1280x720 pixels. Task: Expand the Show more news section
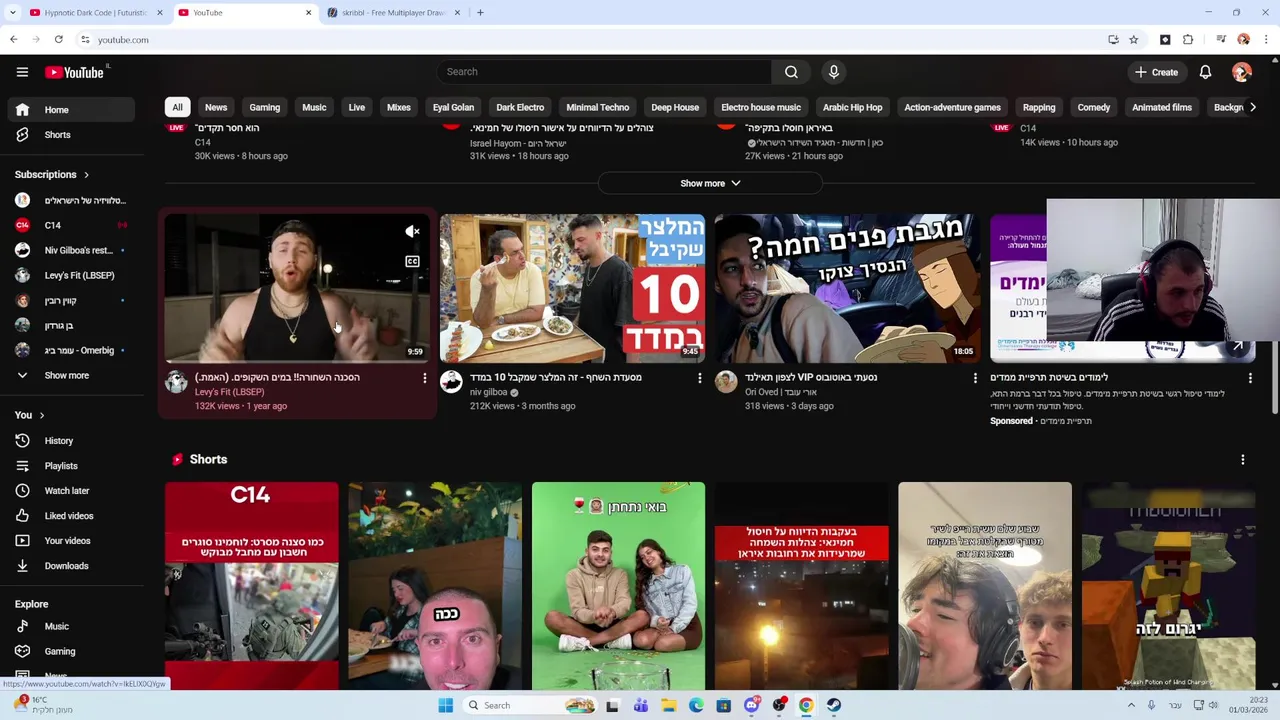(710, 184)
